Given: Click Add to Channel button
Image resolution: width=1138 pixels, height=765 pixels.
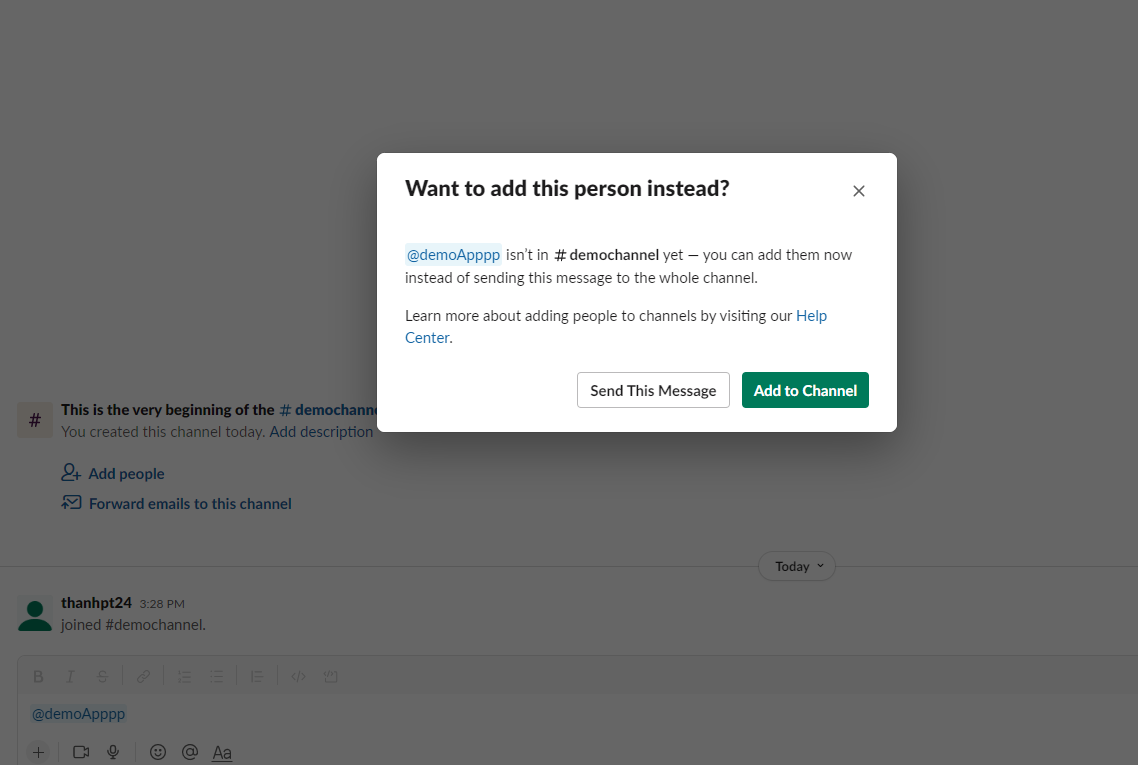Looking at the screenshot, I should pyautogui.click(x=805, y=390).
